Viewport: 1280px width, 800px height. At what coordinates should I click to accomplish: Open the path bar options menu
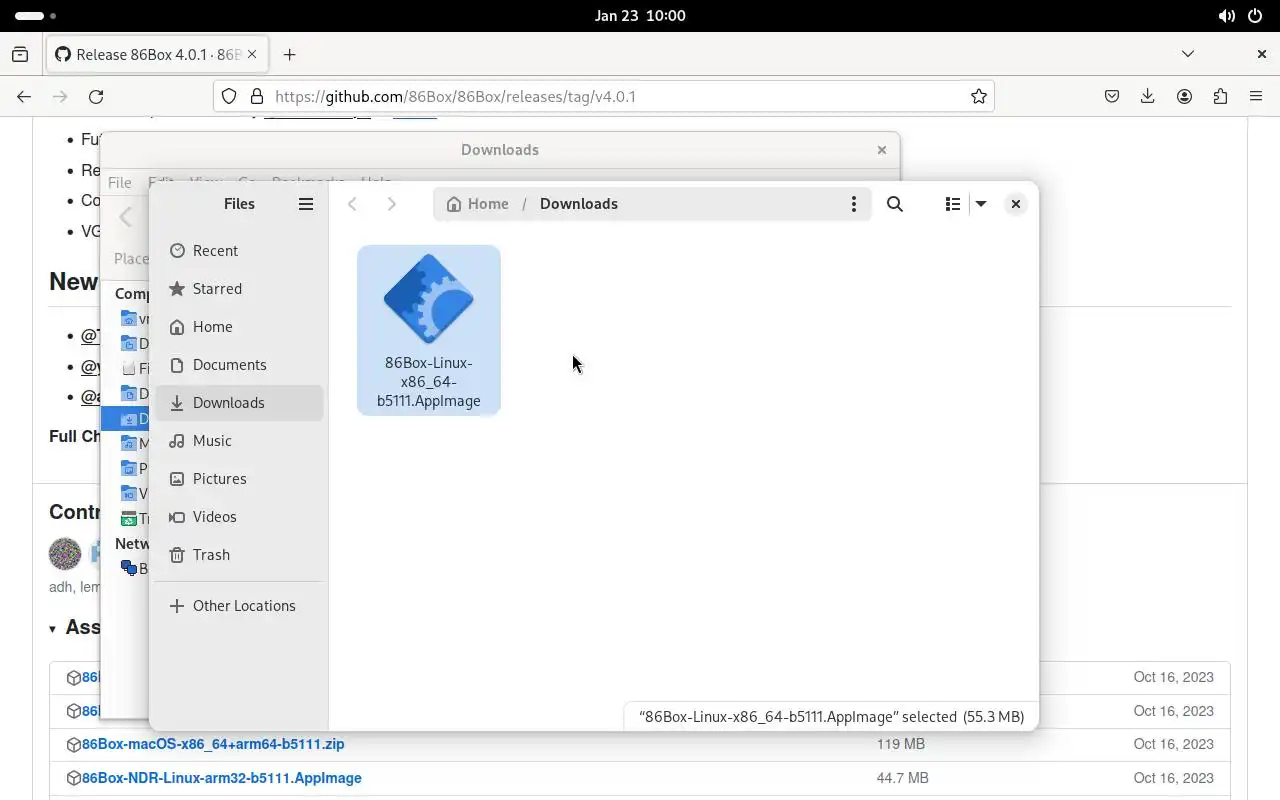pos(853,204)
